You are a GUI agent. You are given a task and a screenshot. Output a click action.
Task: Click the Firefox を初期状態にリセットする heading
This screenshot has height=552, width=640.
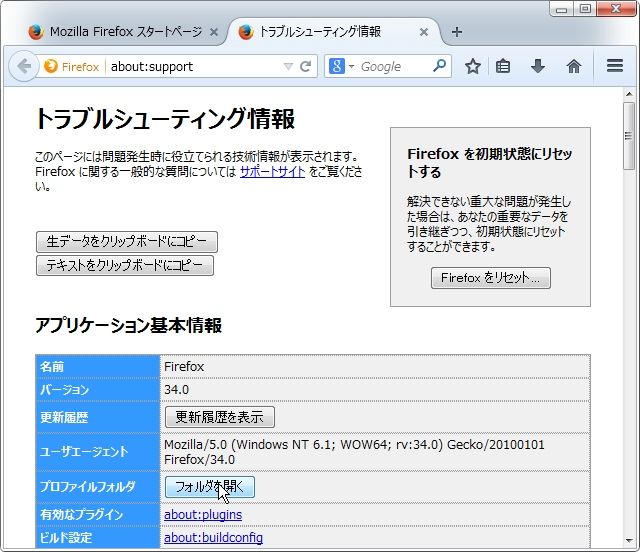(490, 162)
